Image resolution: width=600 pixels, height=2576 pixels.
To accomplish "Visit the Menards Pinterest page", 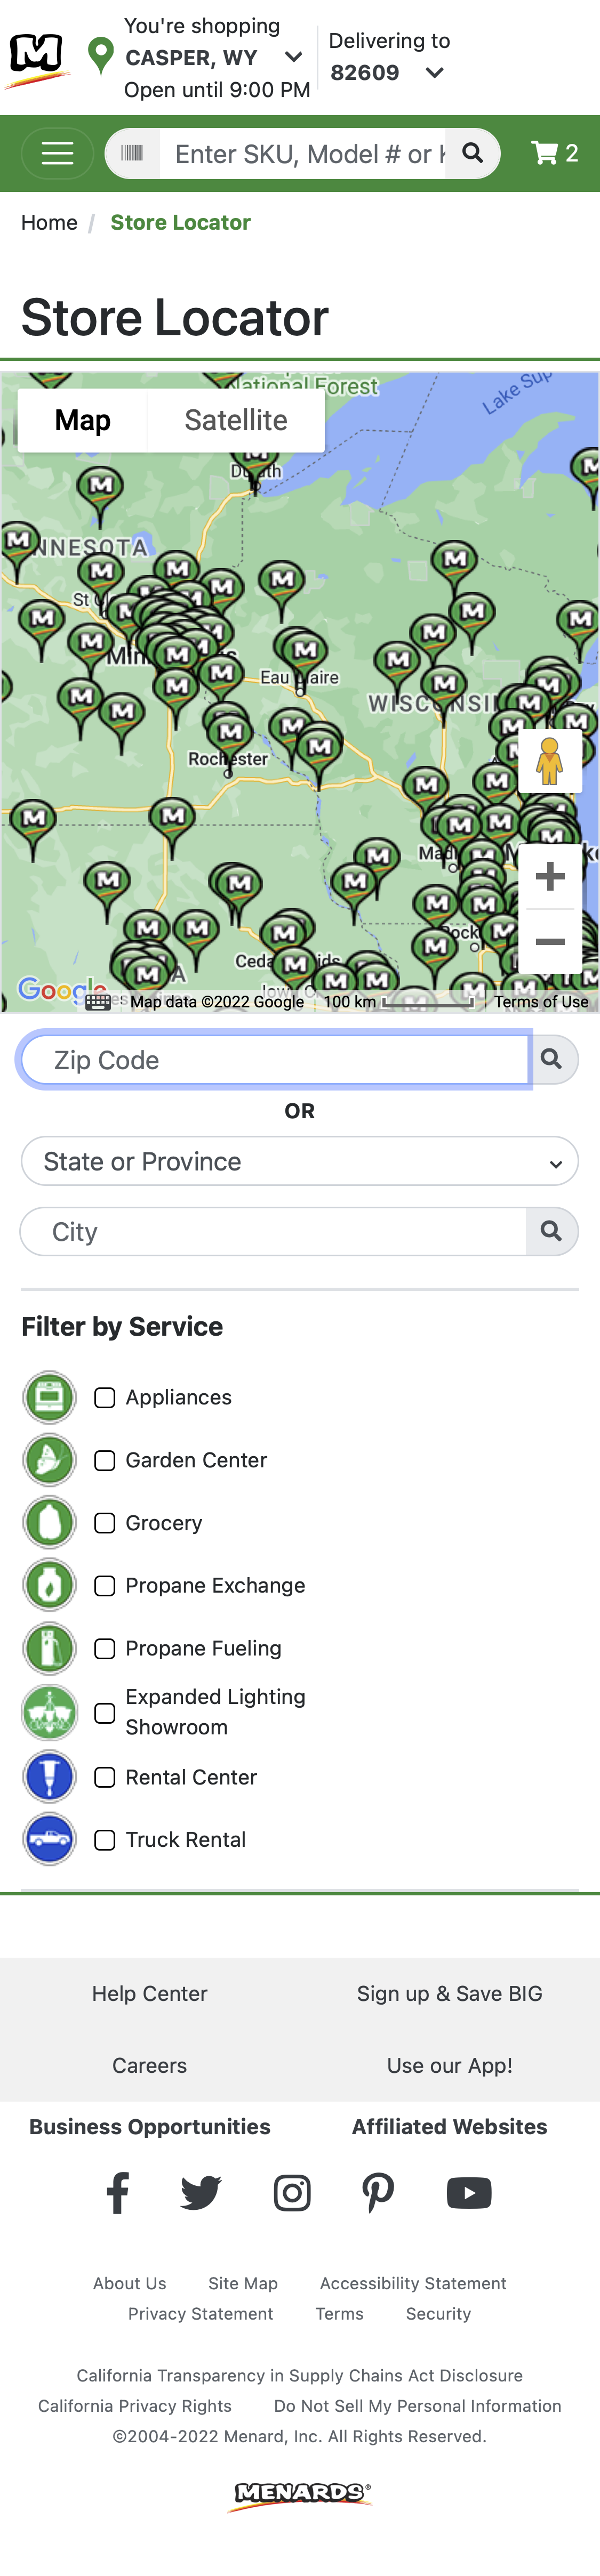I will point(378,2193).
